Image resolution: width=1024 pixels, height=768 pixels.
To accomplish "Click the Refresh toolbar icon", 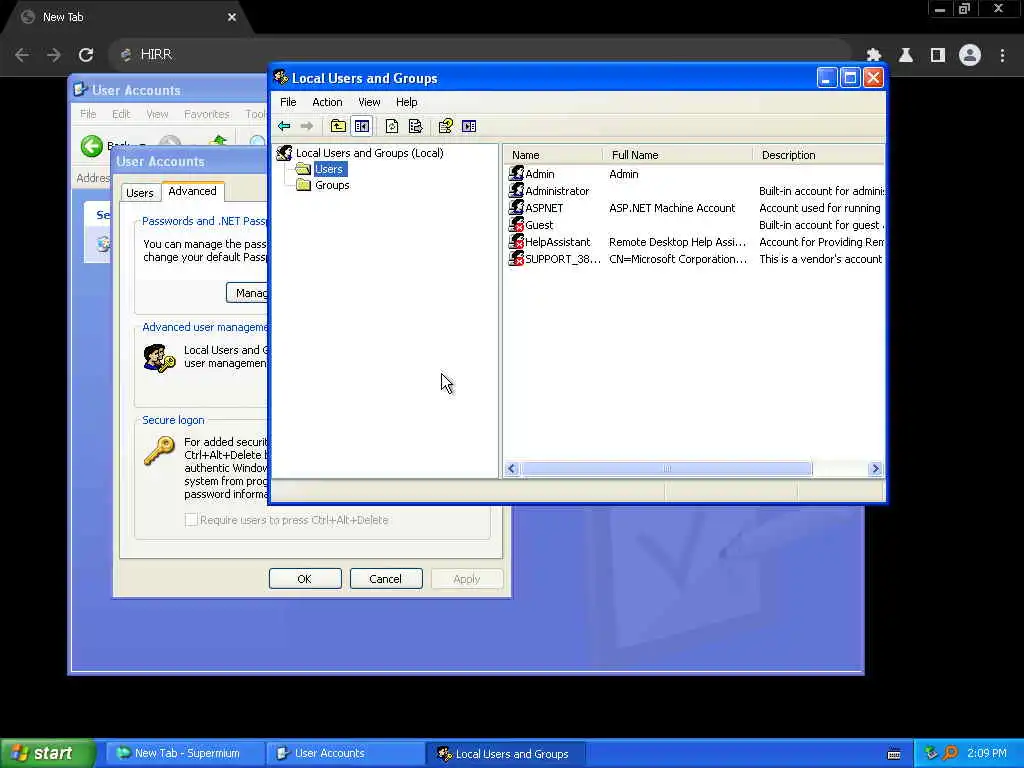I will pyautogui.click(x=392, y=126).
